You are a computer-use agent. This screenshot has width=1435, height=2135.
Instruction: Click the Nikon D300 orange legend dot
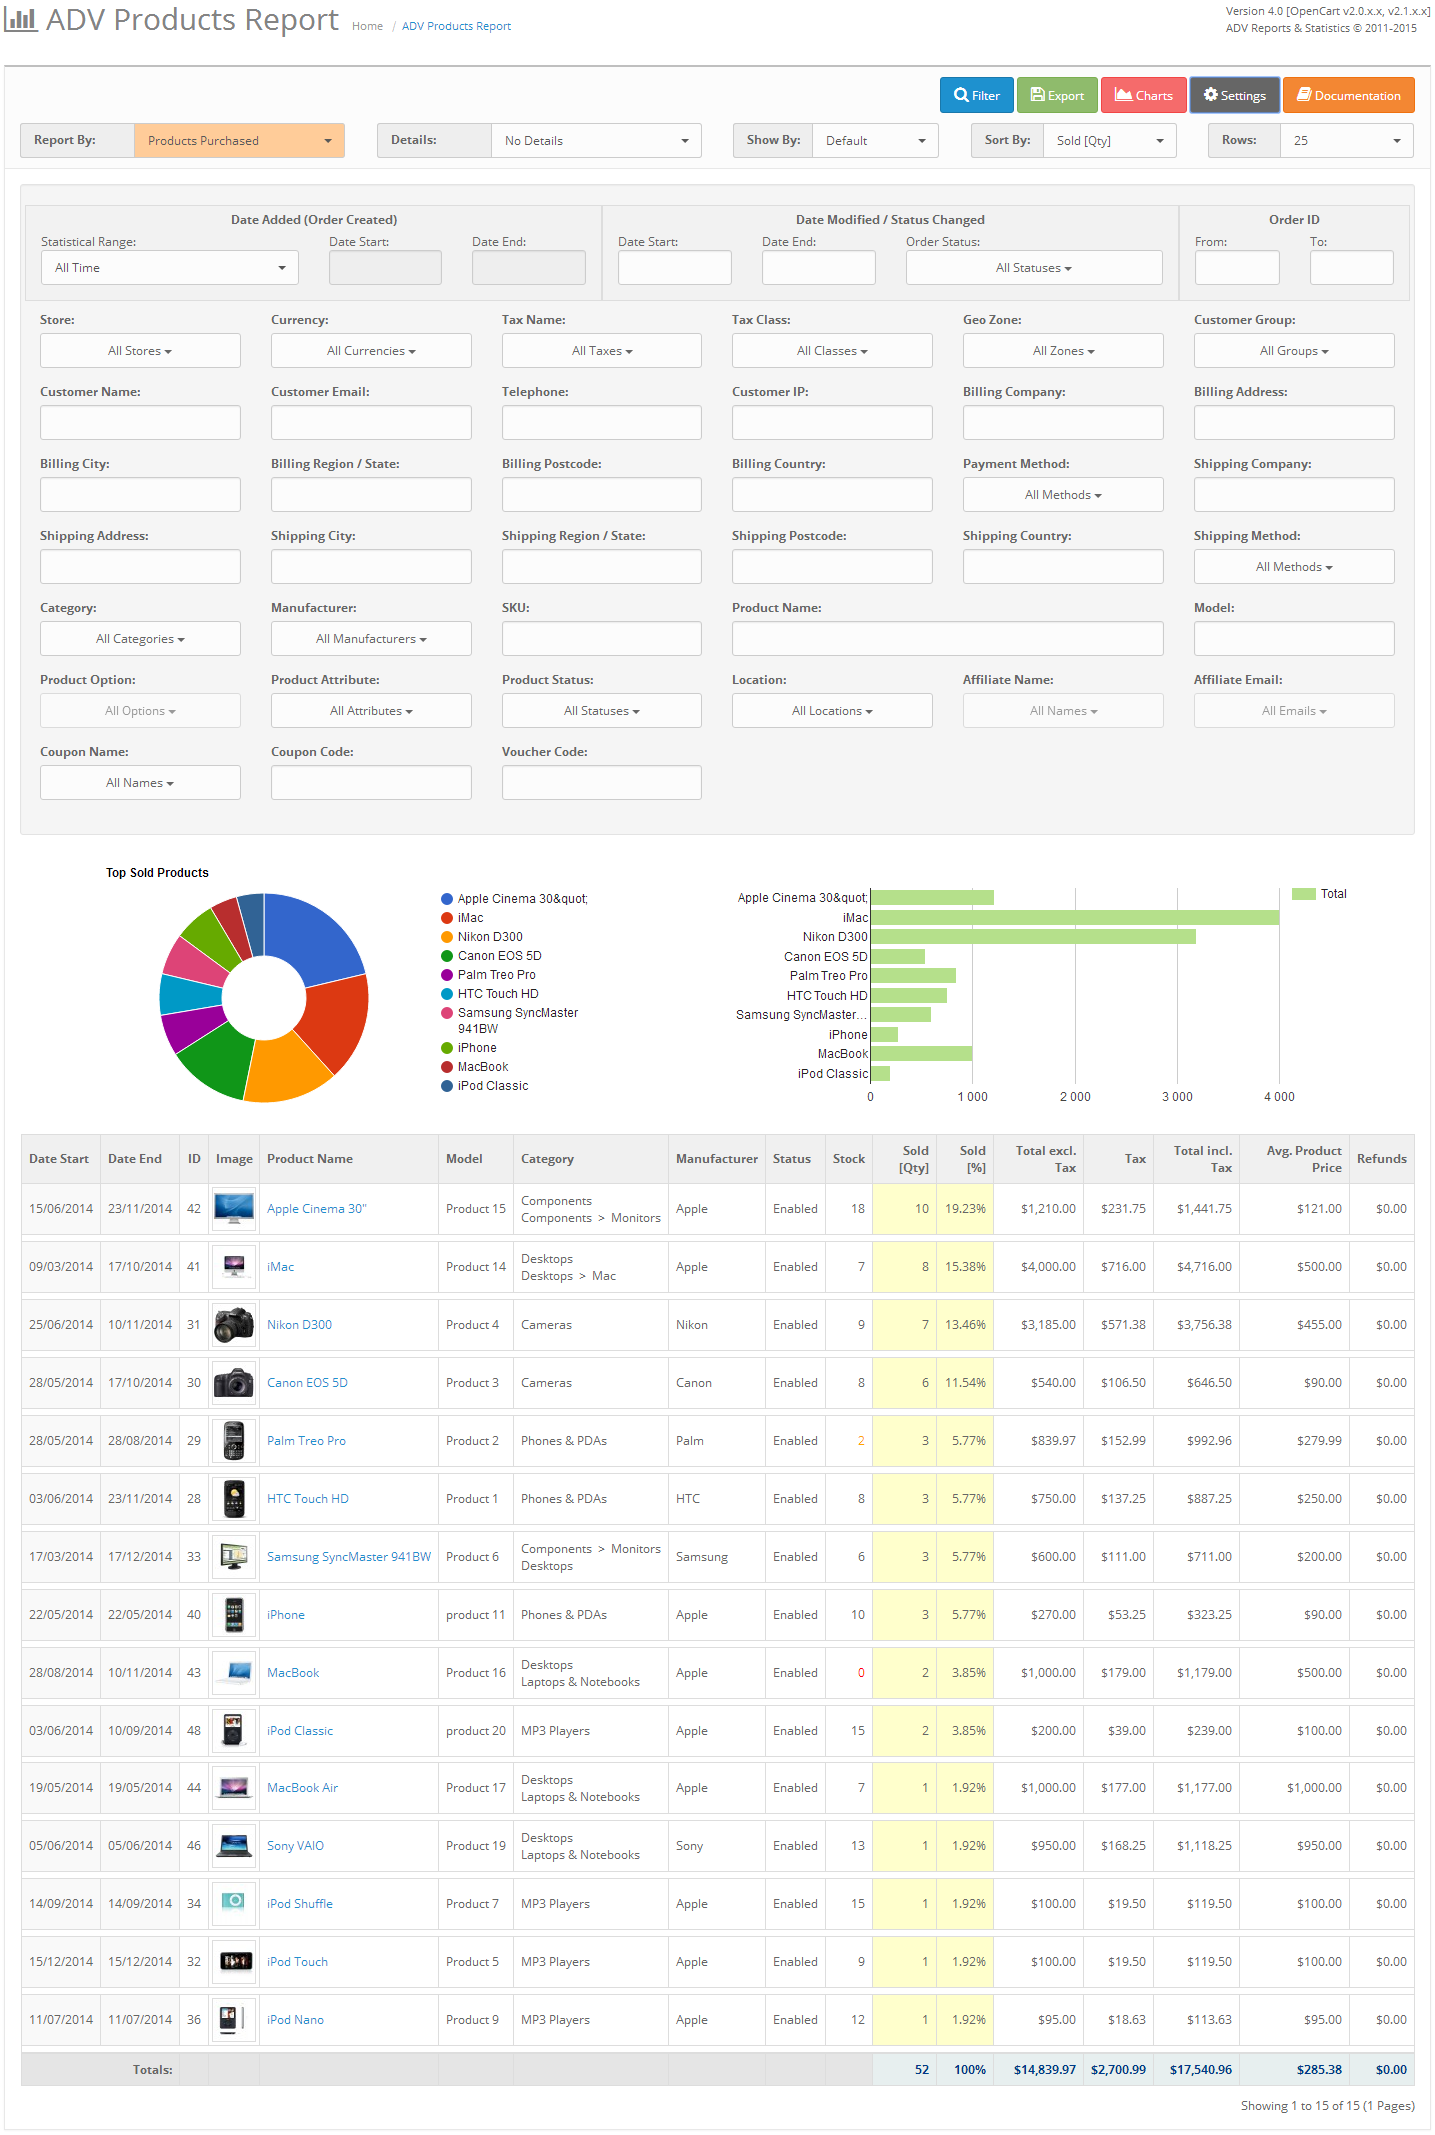click(447, 937)
